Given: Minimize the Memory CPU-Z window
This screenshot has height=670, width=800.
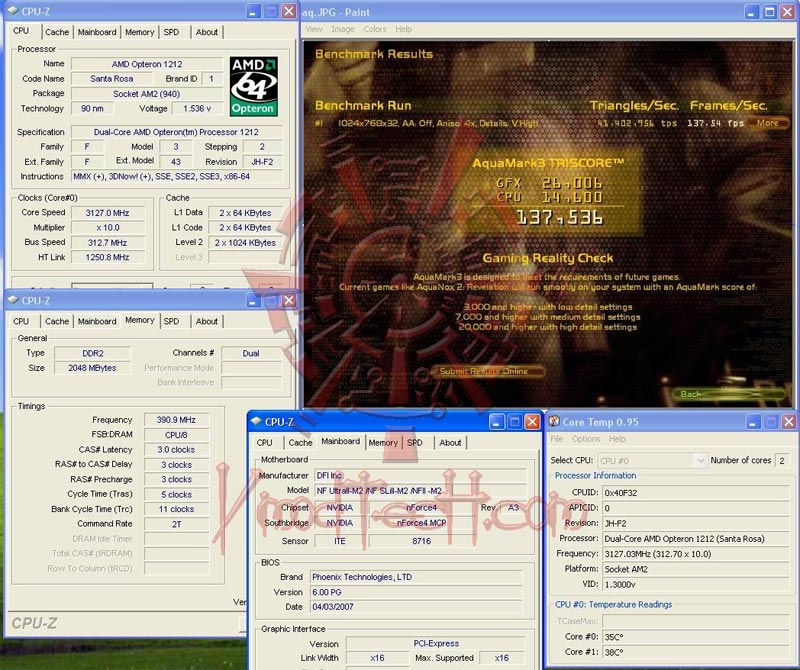Looking at the screenshot, I should [253, 301].
